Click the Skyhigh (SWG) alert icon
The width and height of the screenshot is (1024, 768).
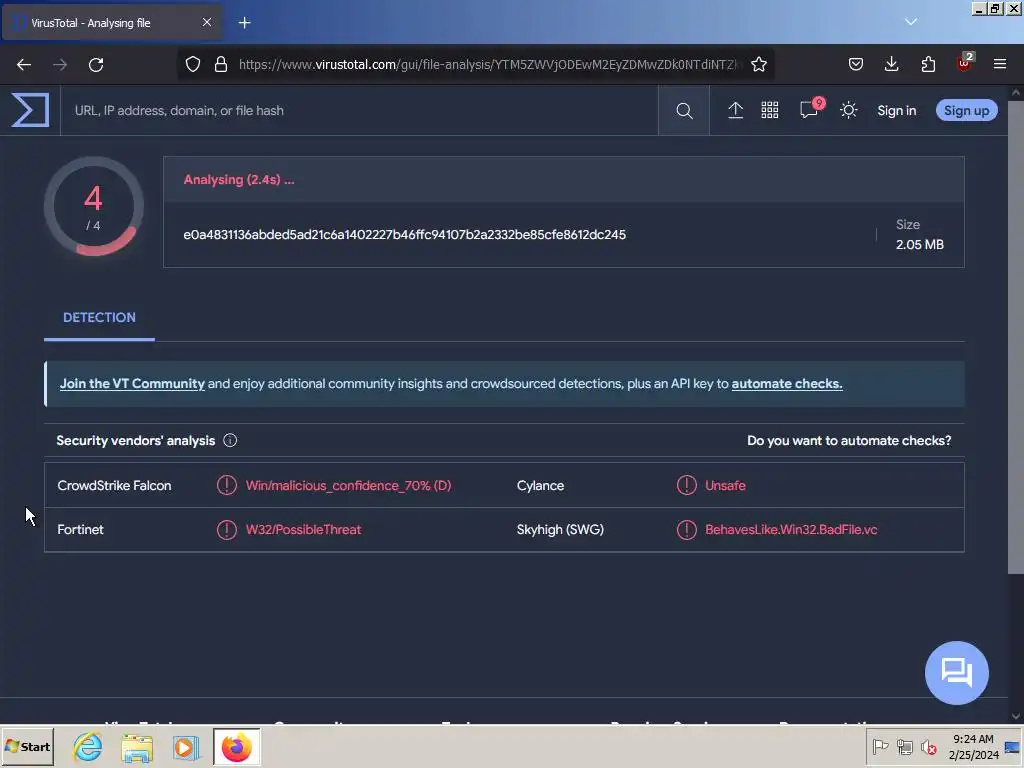tap(686, 530)
